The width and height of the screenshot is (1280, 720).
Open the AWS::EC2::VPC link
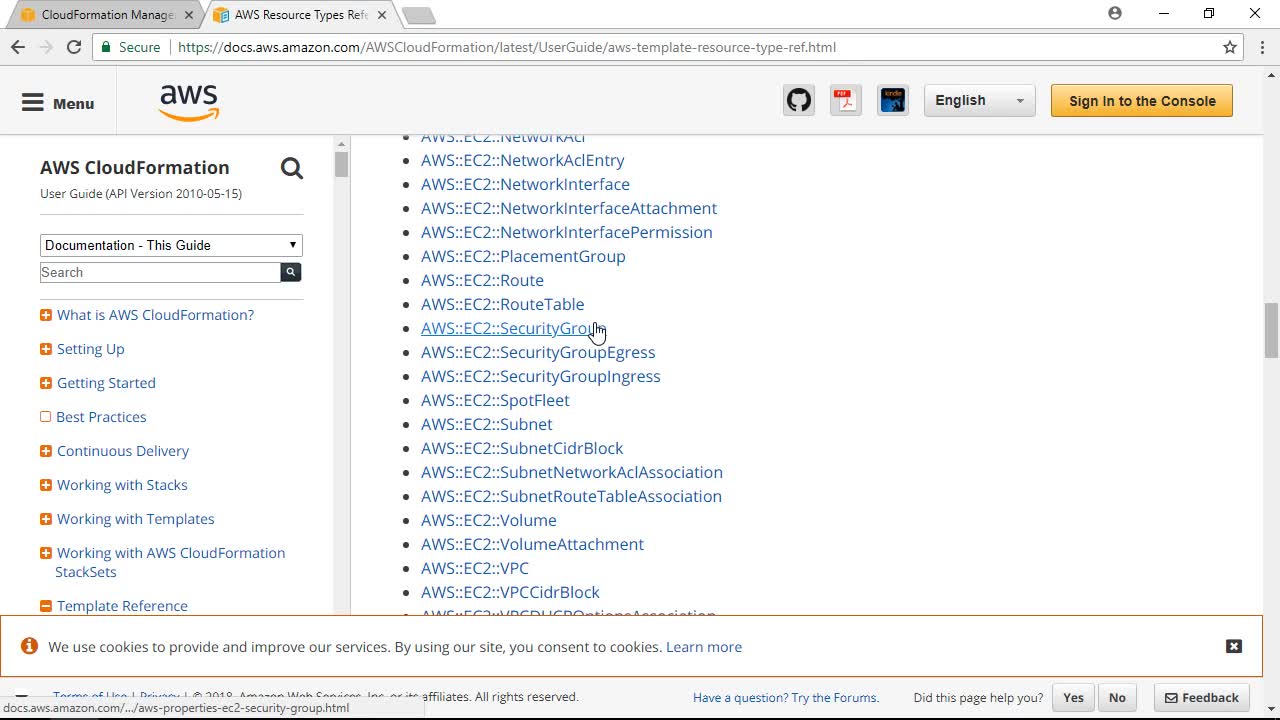click(475, 568)
